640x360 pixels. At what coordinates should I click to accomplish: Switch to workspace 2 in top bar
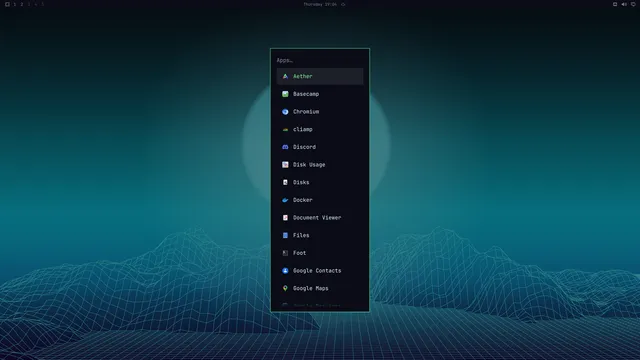tap(22, 4)
